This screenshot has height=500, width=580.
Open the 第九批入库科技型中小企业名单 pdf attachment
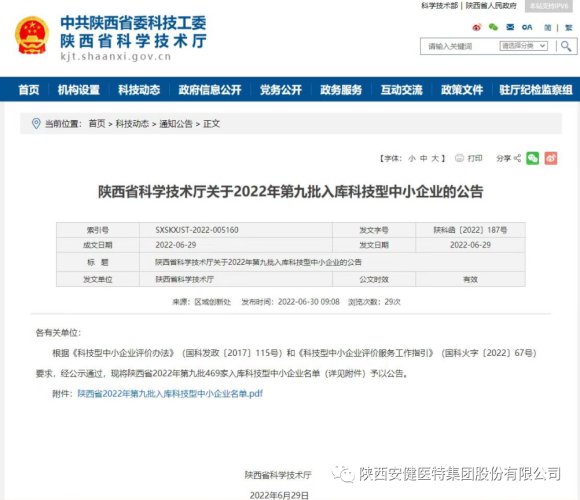click(170, 394)
